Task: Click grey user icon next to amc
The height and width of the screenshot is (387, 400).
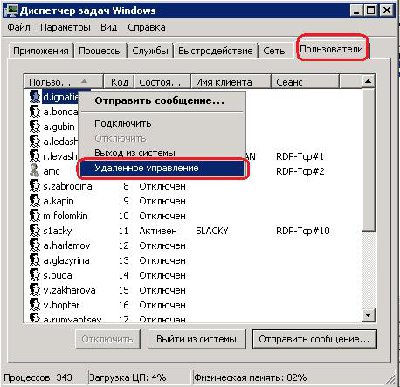Action: [x=35, y=171]
